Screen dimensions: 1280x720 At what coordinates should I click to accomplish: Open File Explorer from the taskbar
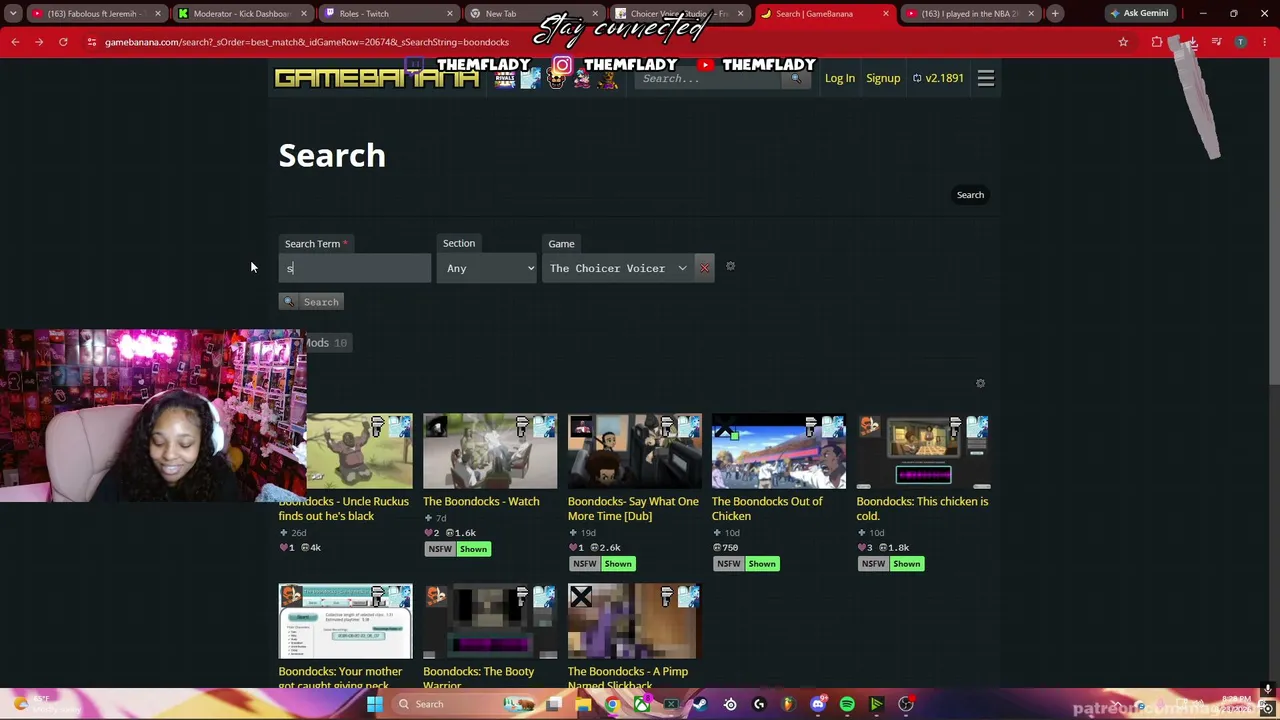click(583, 704)
